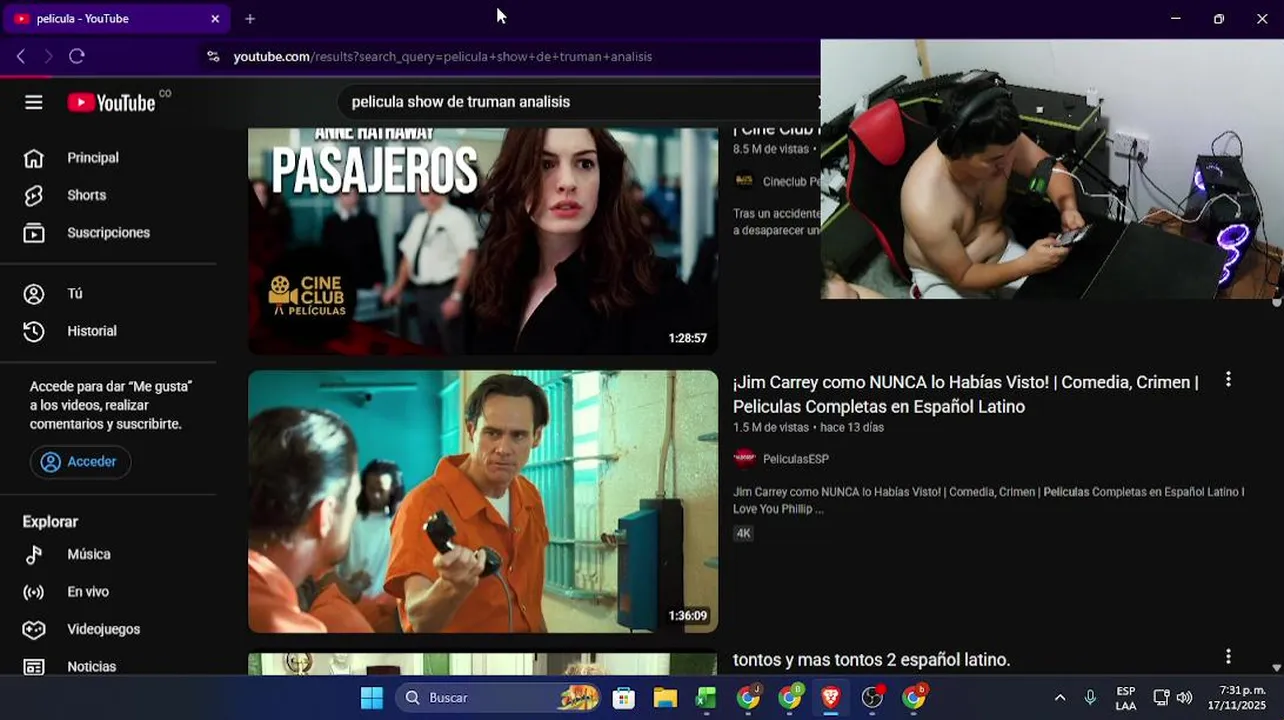1284x720 pixels.
Task: Open OBS Studio from the taskbar
Action: click(x=873, y=698)
